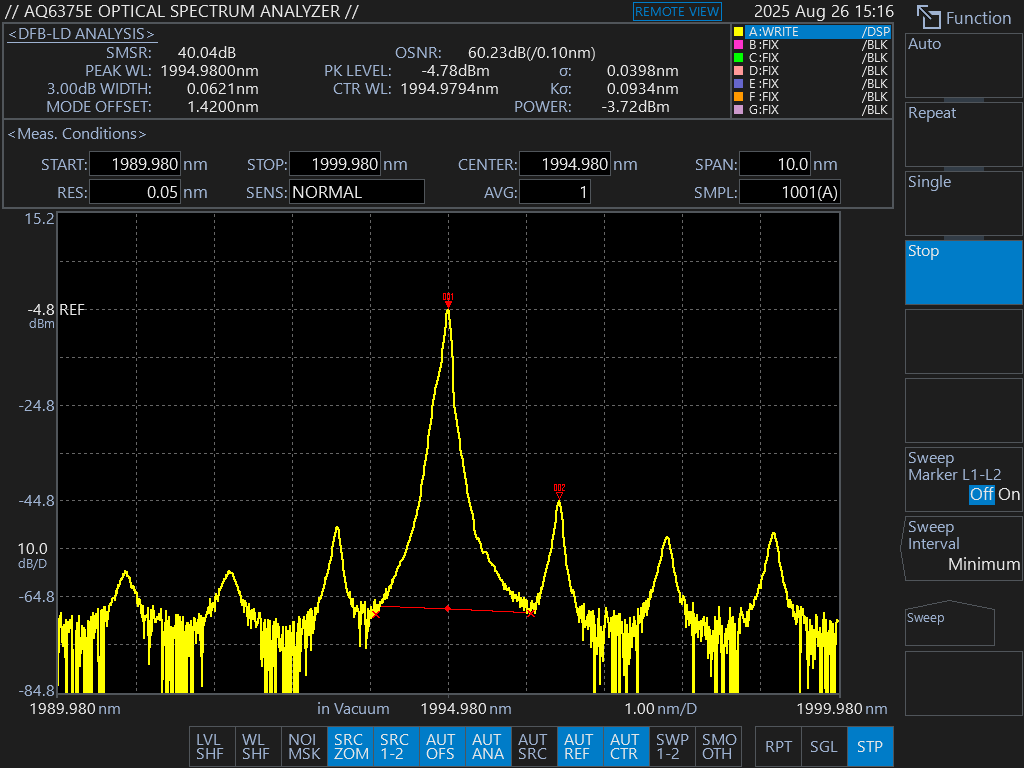Open the SENS NORMAL sensitivity field

356,192
